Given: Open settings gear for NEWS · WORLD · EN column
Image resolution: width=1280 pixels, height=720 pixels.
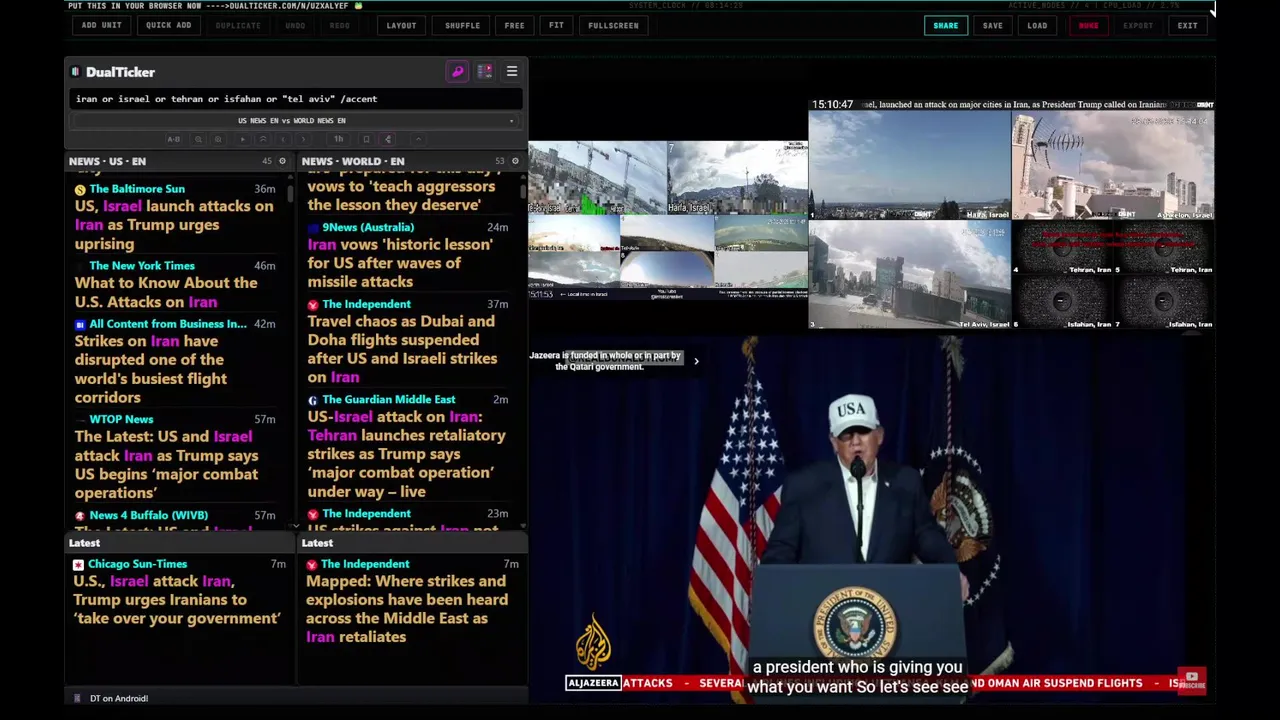Looking at the screenshot, I should 515,161.
